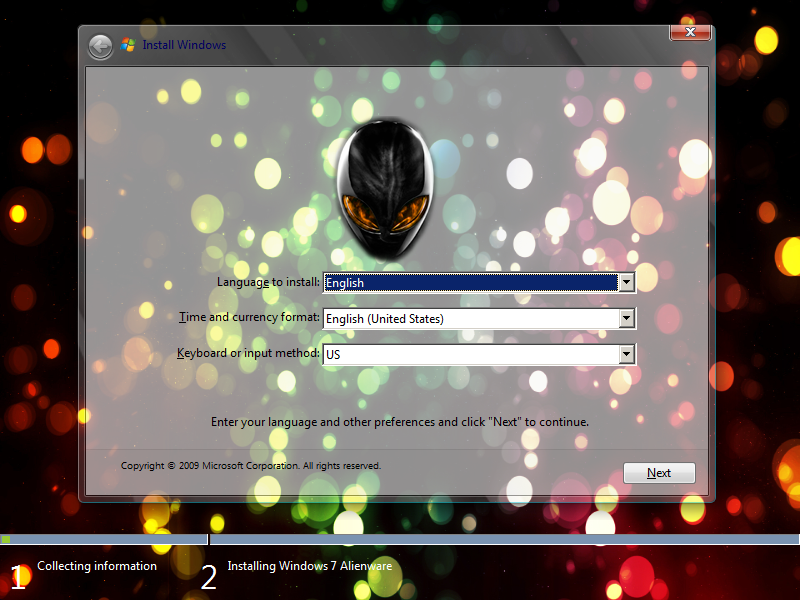This screenshot has width=800, height=600.
Task: Expand the Time and currency format dropdown arrow
Action: [x=626, y=318]
